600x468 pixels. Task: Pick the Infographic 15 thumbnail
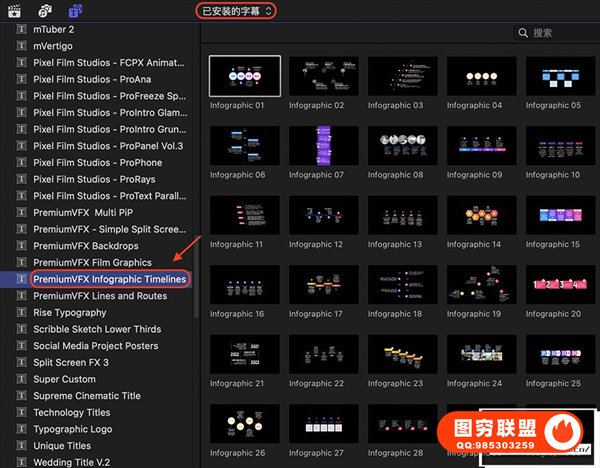coord(560,216)
